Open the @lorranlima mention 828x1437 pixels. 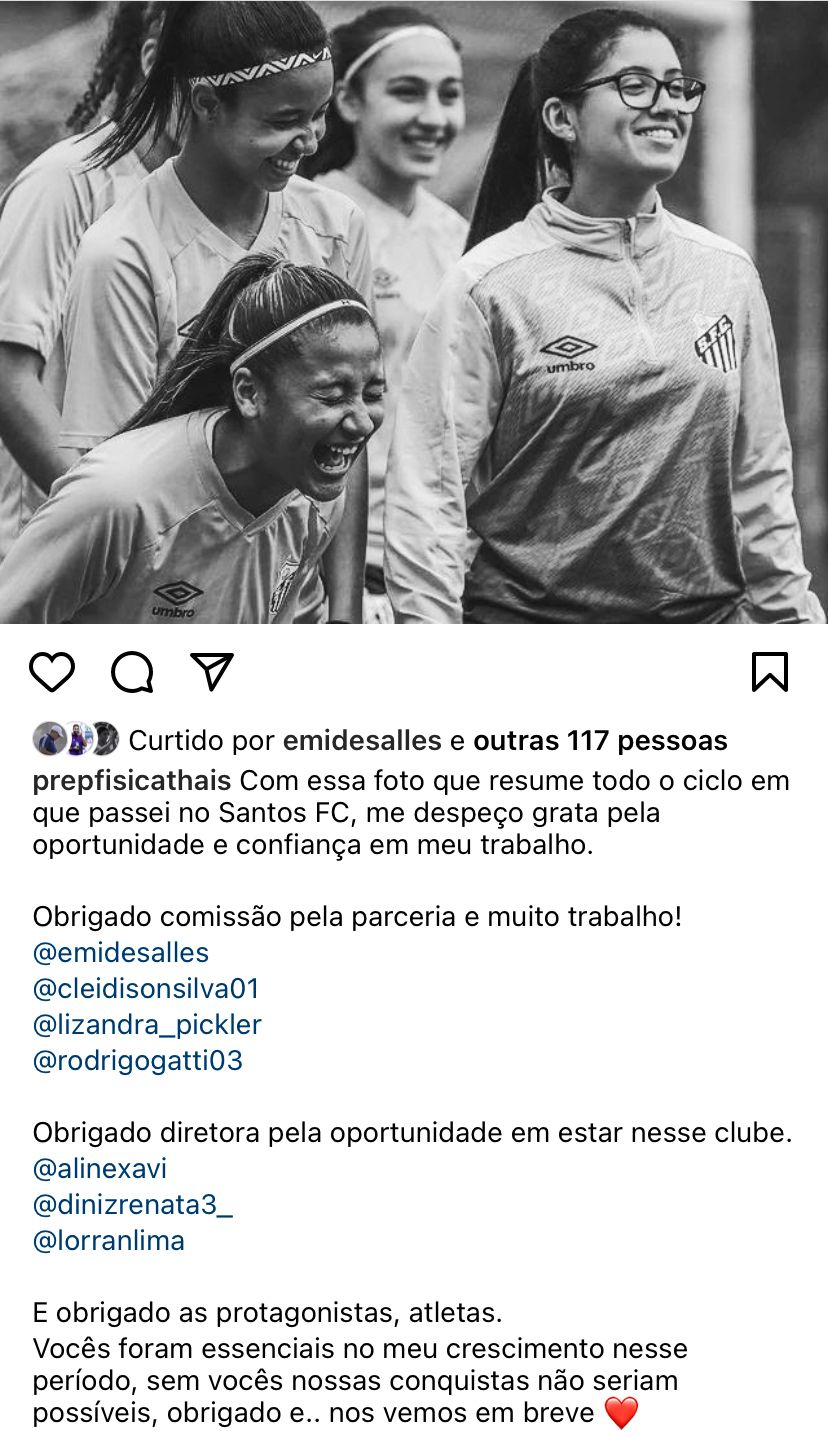coord(109,1241)
